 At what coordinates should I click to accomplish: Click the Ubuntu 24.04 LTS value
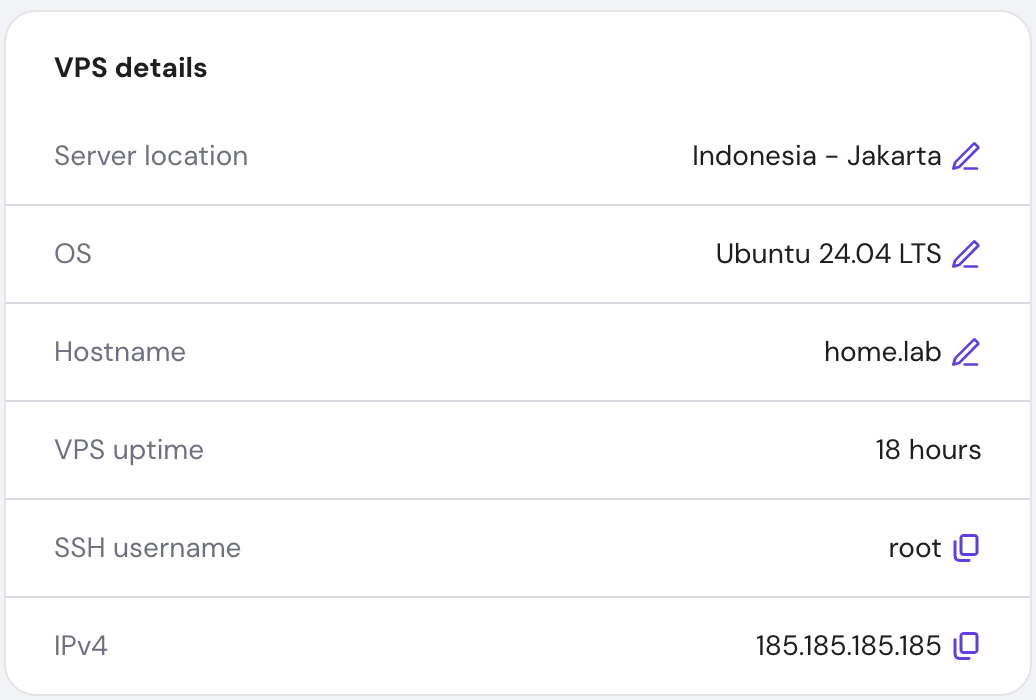(x=828, y=254)
